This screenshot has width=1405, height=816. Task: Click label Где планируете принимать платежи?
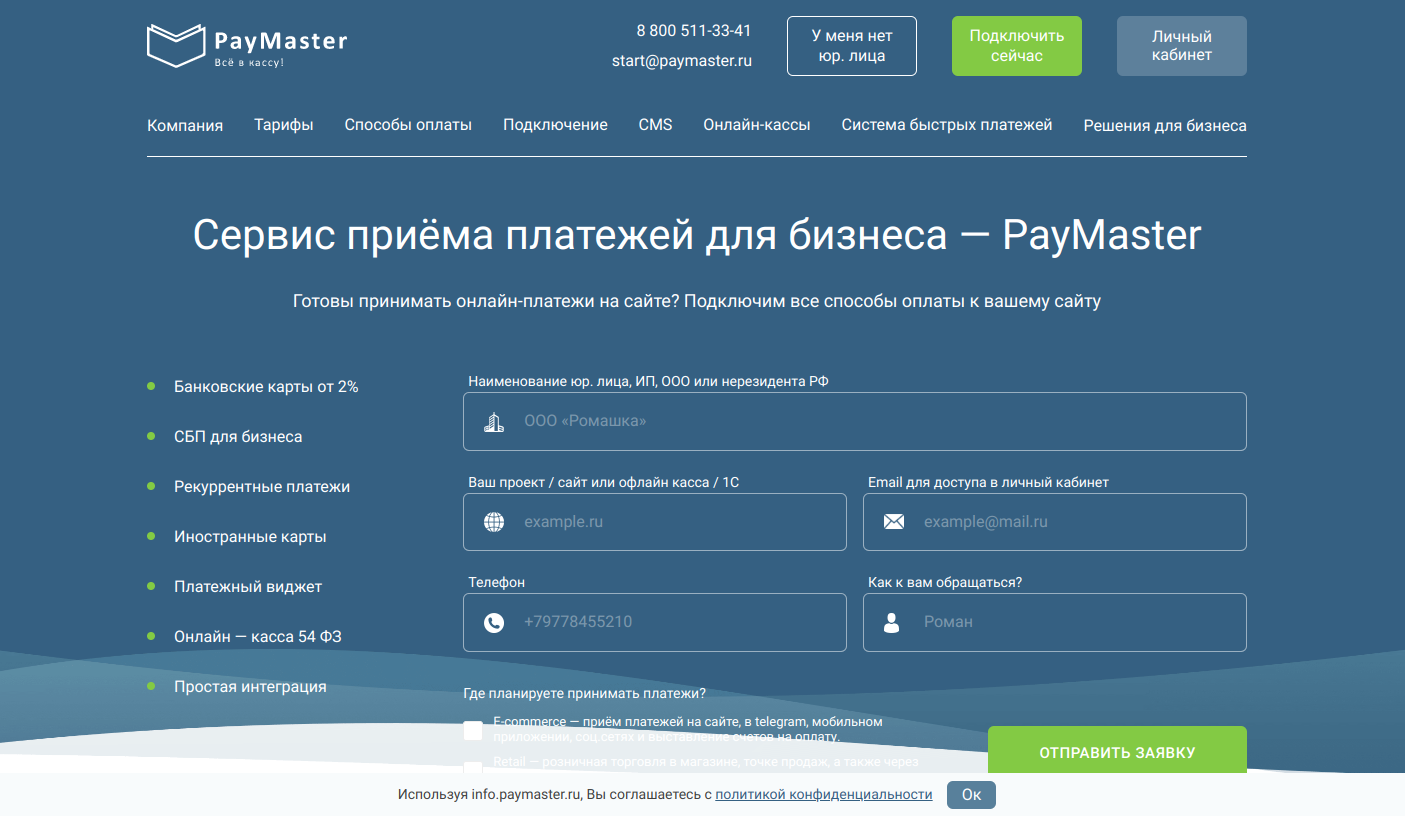tap(585, 693)
